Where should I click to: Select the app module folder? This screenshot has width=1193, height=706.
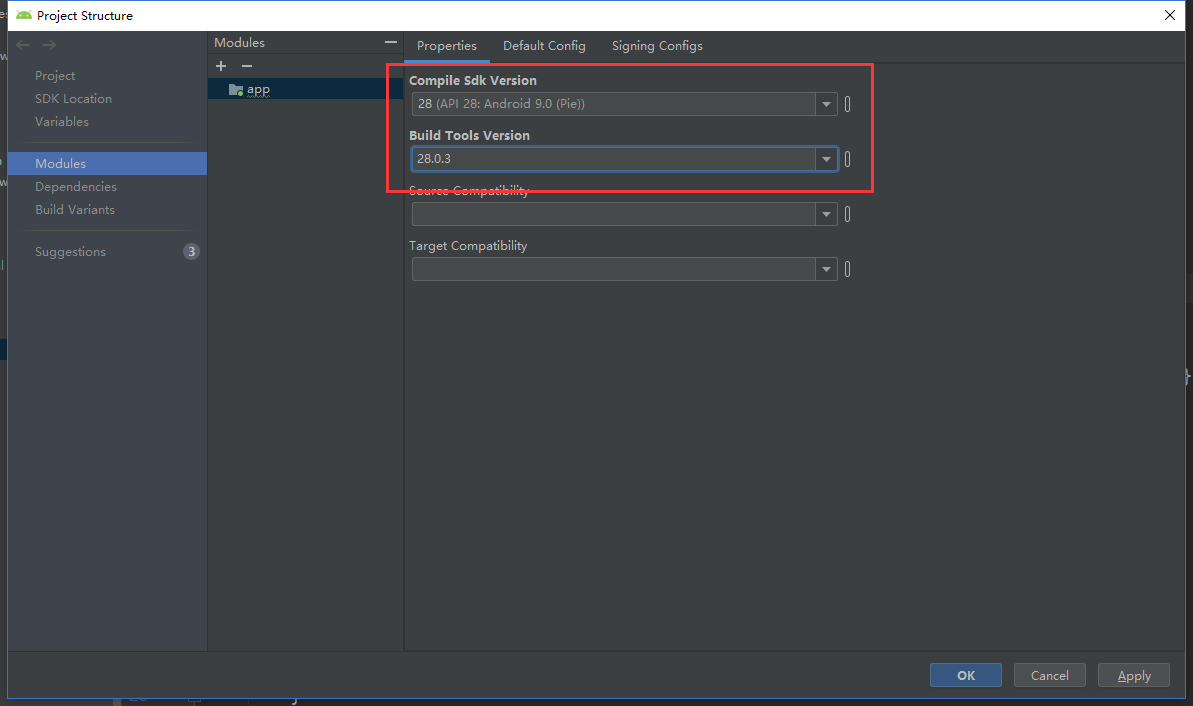(305, 89)
